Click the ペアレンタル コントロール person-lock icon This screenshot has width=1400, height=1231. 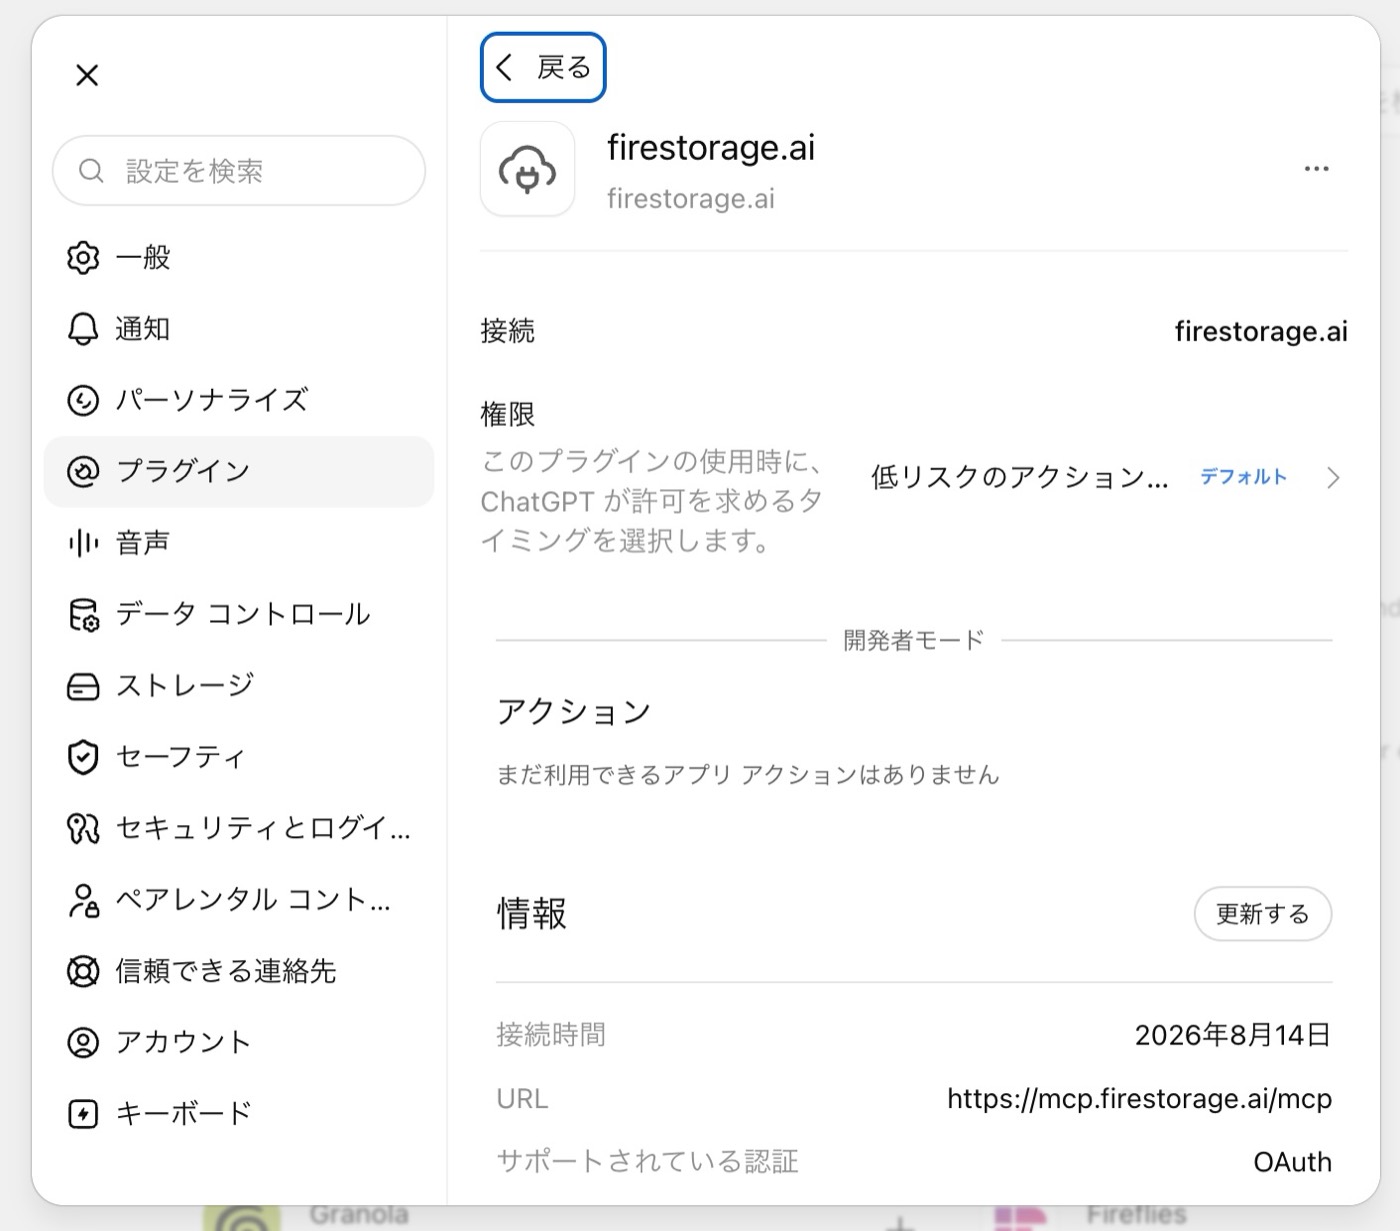tap(83, 900)
